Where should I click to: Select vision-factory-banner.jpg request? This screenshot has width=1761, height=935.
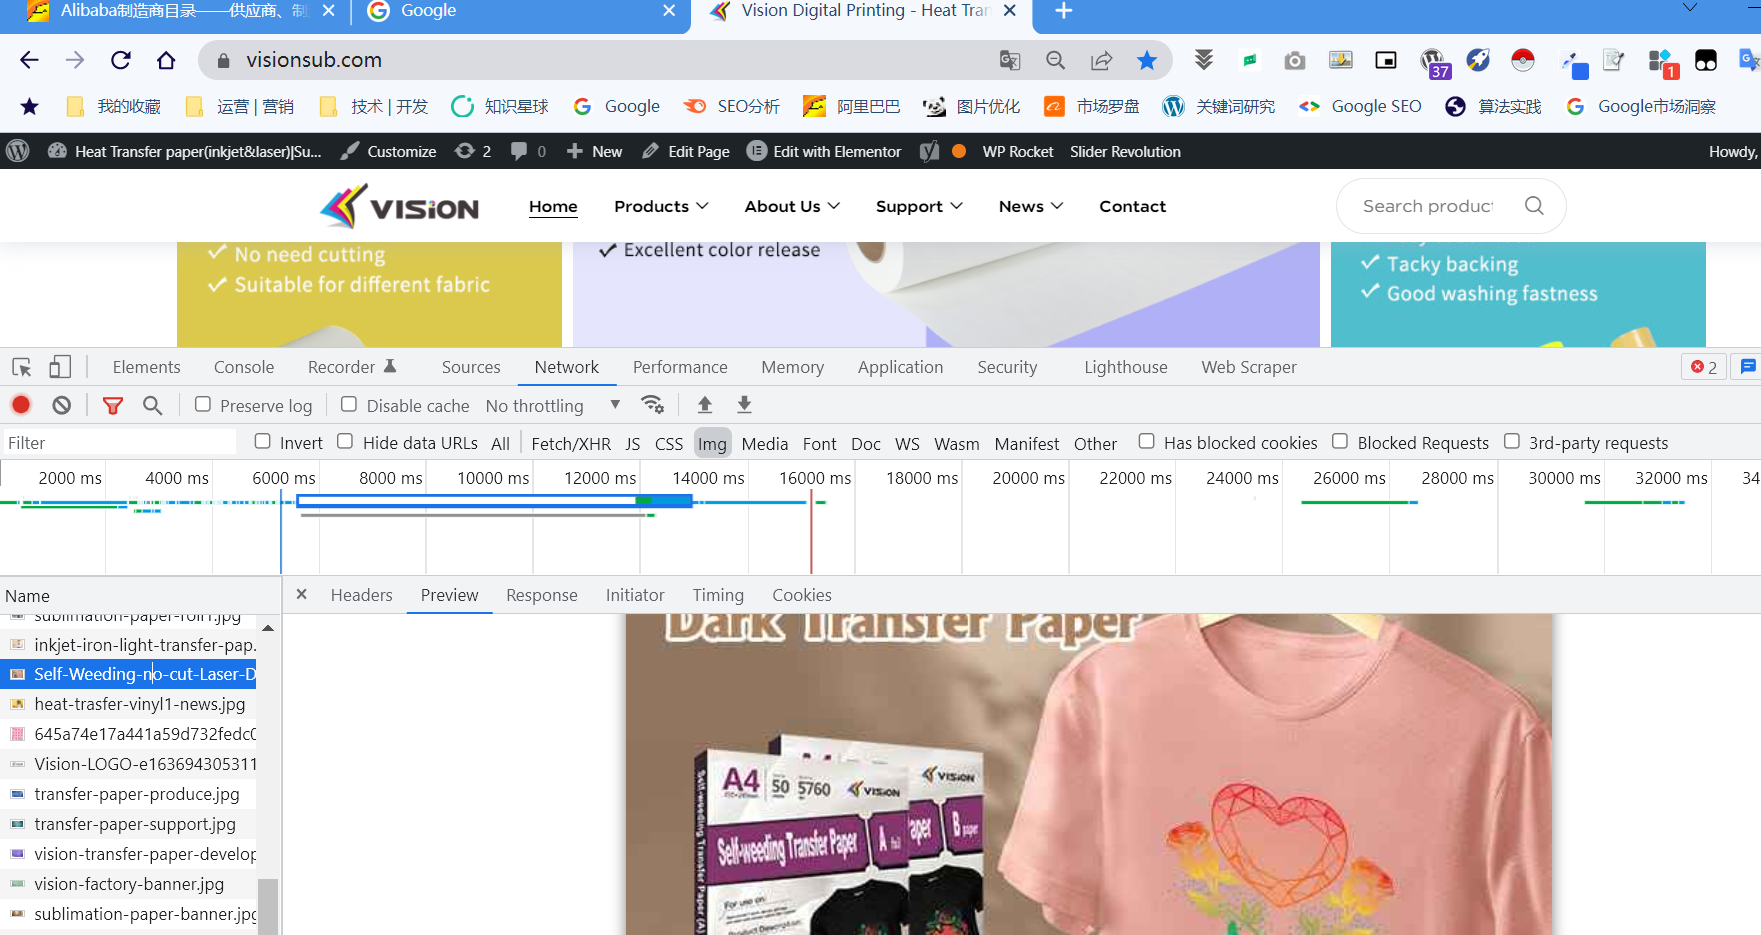[130, 884]
